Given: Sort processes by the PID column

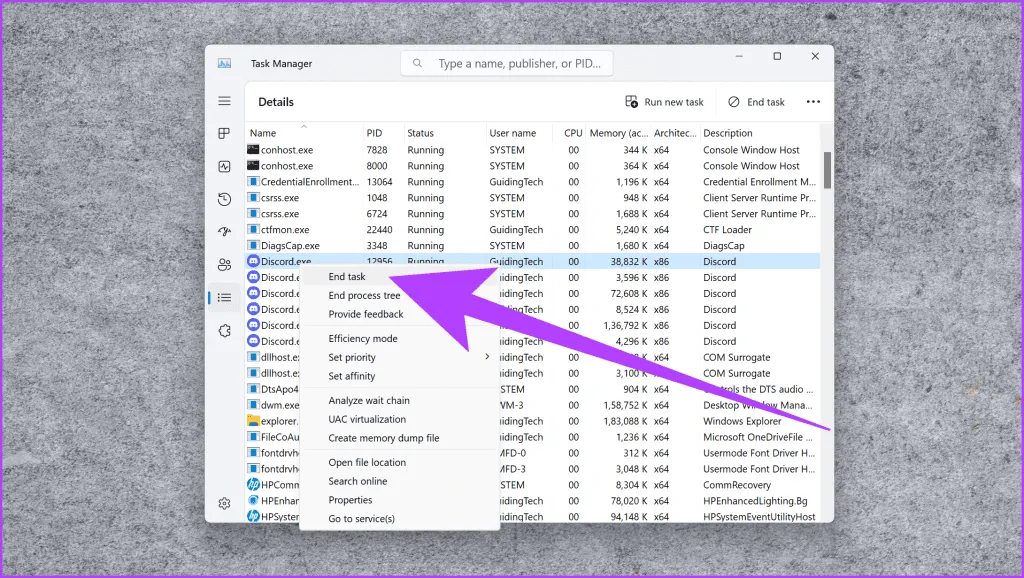Looking at the screenshot, I should [374, 133].
